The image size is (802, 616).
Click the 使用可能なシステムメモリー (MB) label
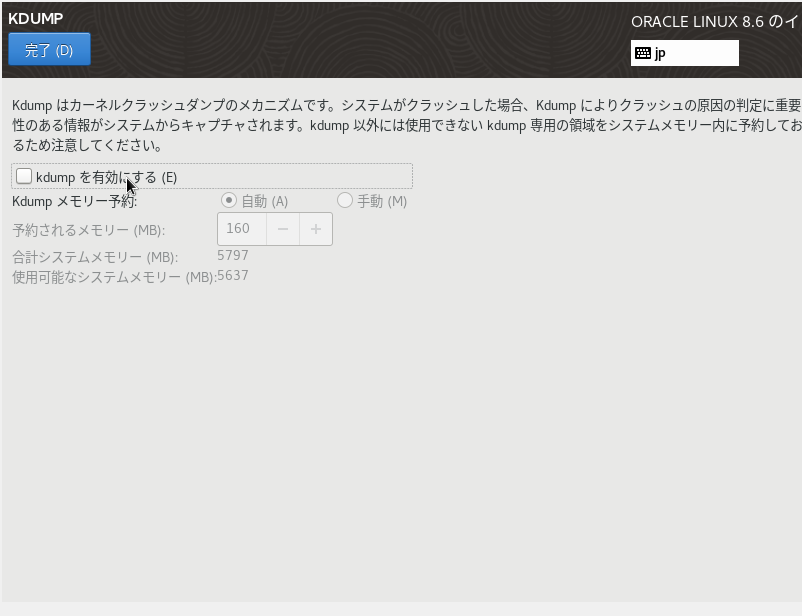pos(114,277)
